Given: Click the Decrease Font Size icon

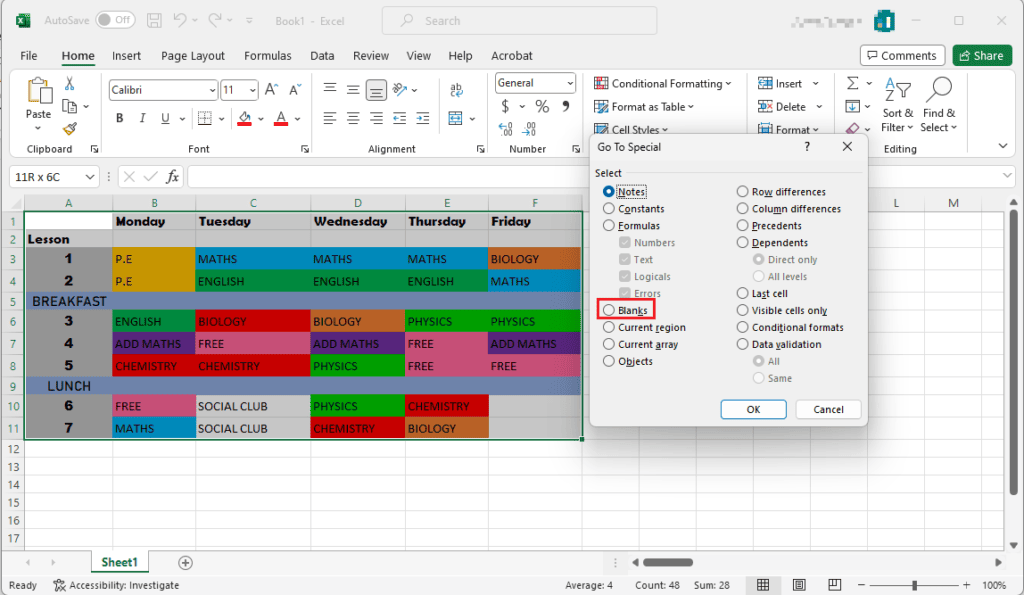Looking at the screenshot, I should [x=295, y=89].
